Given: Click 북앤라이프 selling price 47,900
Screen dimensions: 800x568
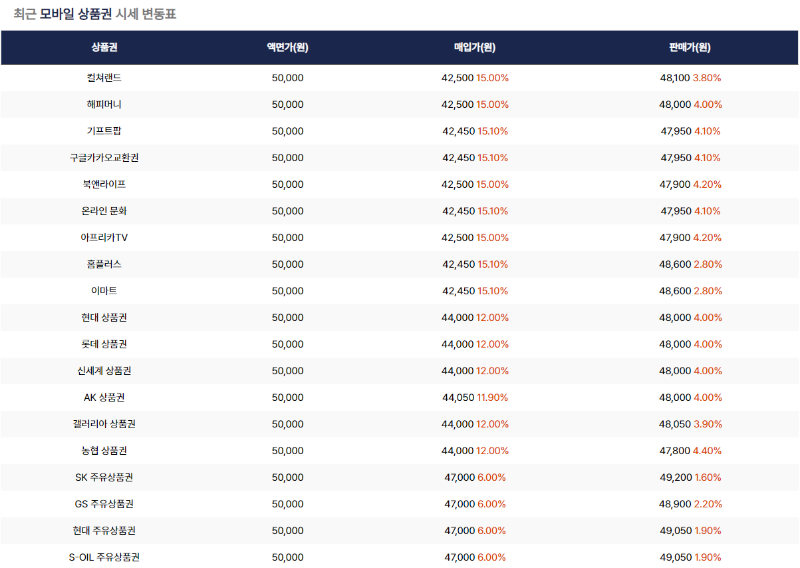Looking at the screenshot, I should 674,184.
